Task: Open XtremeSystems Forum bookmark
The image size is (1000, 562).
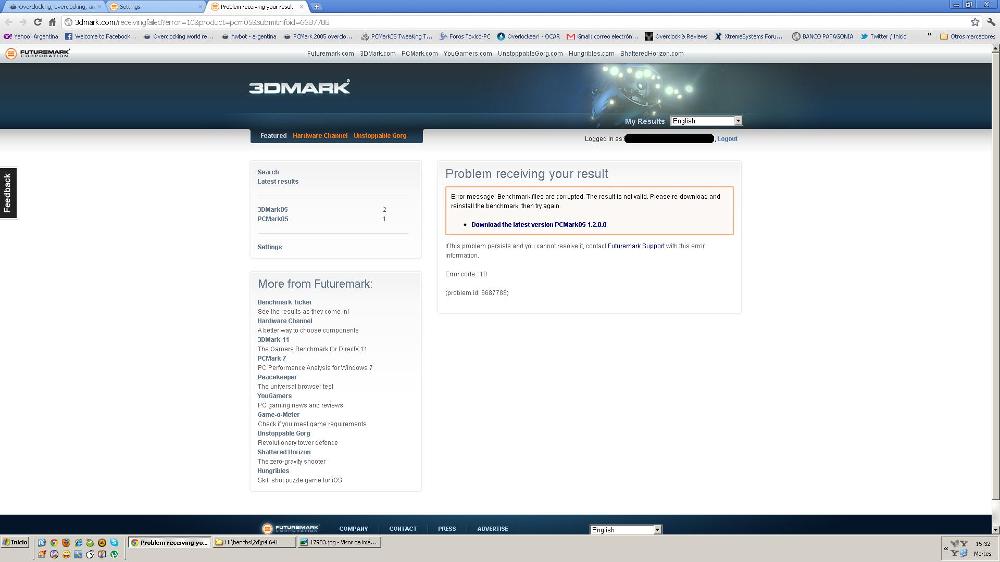Action: 748,36
